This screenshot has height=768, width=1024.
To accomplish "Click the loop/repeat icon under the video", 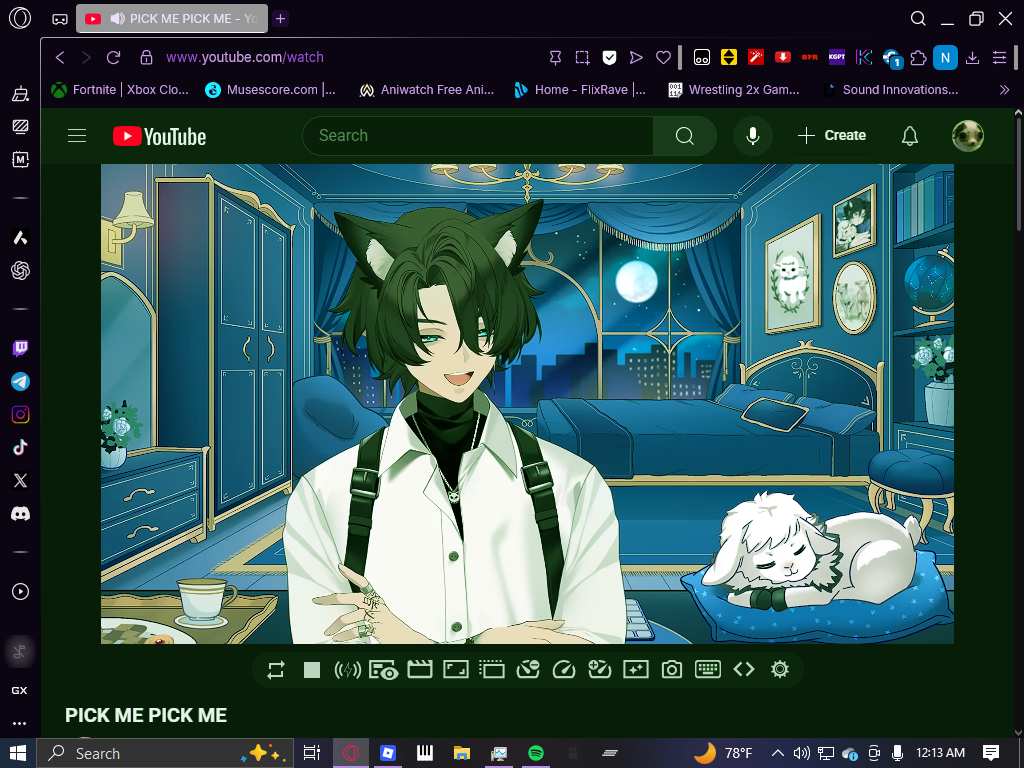I will [276, 669].
